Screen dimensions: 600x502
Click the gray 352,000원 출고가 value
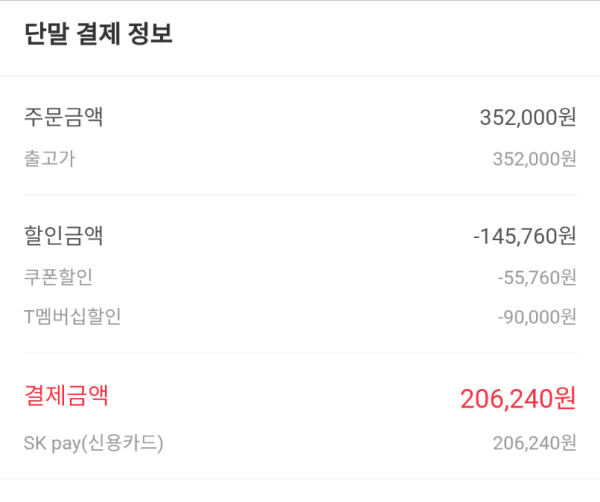point(534,159)
